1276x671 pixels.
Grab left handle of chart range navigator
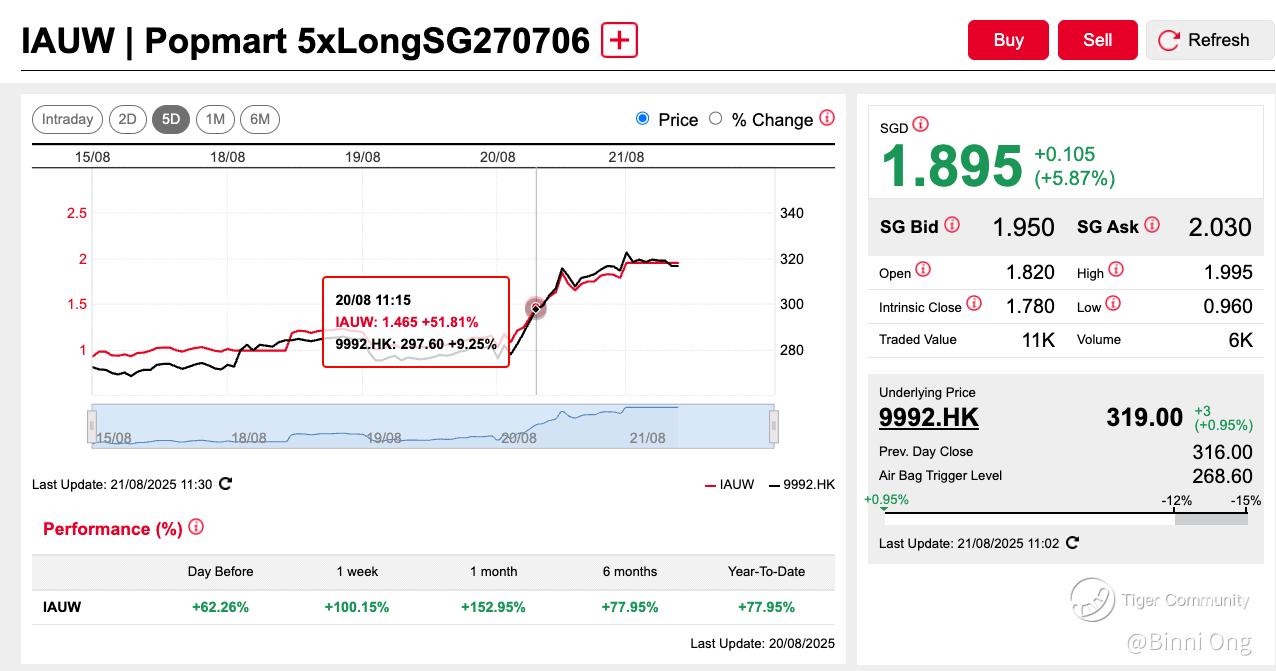pos(93,427)
